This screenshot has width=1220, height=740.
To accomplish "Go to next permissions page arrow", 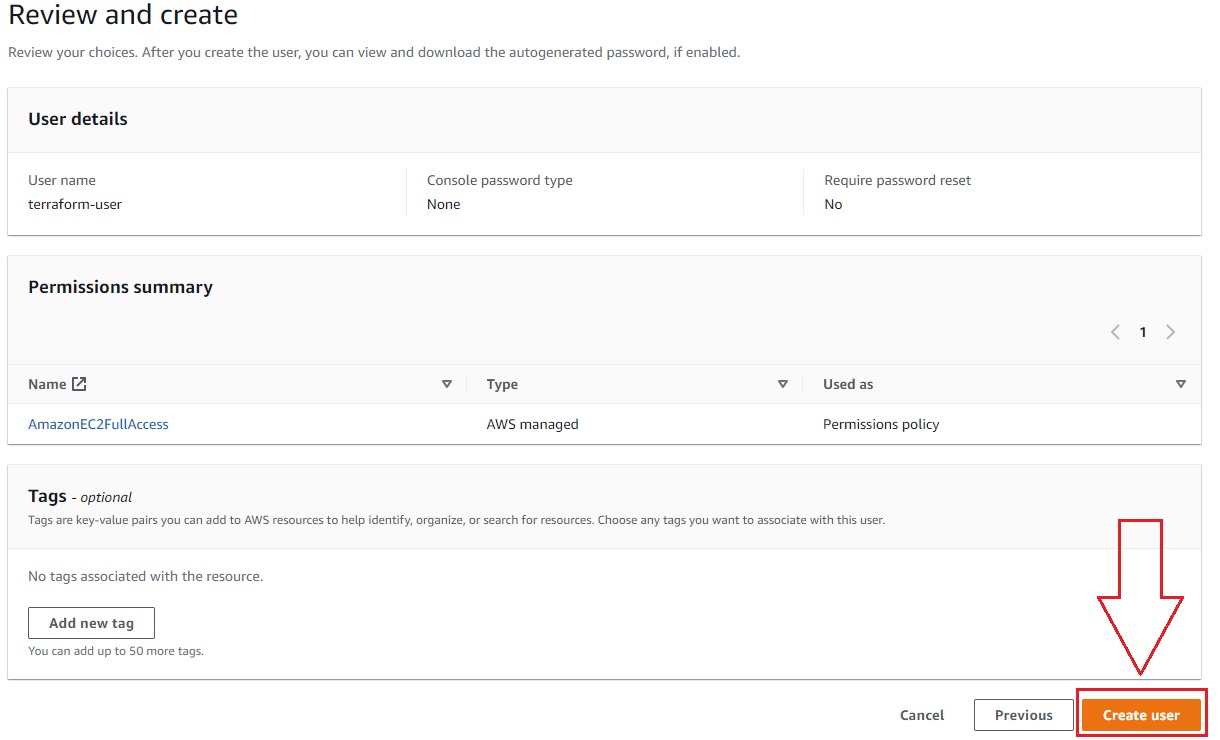I will point(1171,332).
